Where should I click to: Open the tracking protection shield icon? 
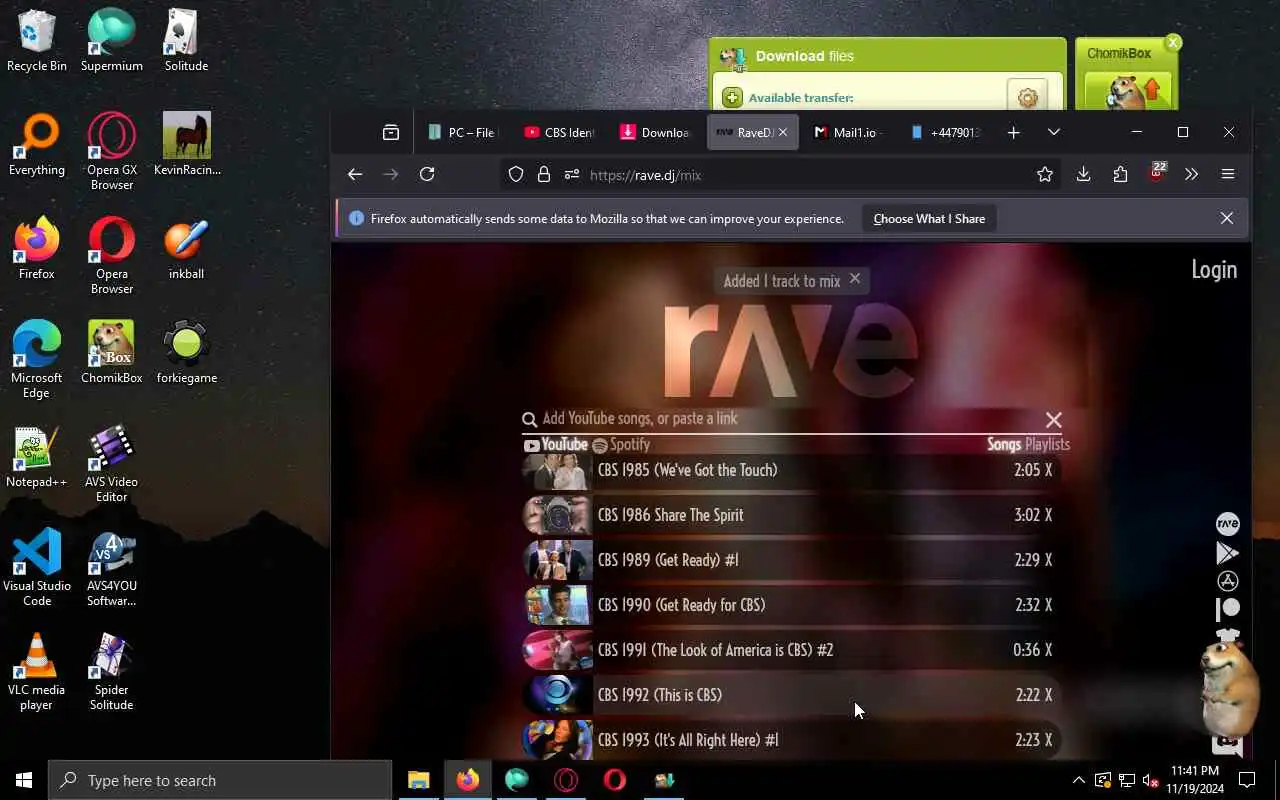516,174
